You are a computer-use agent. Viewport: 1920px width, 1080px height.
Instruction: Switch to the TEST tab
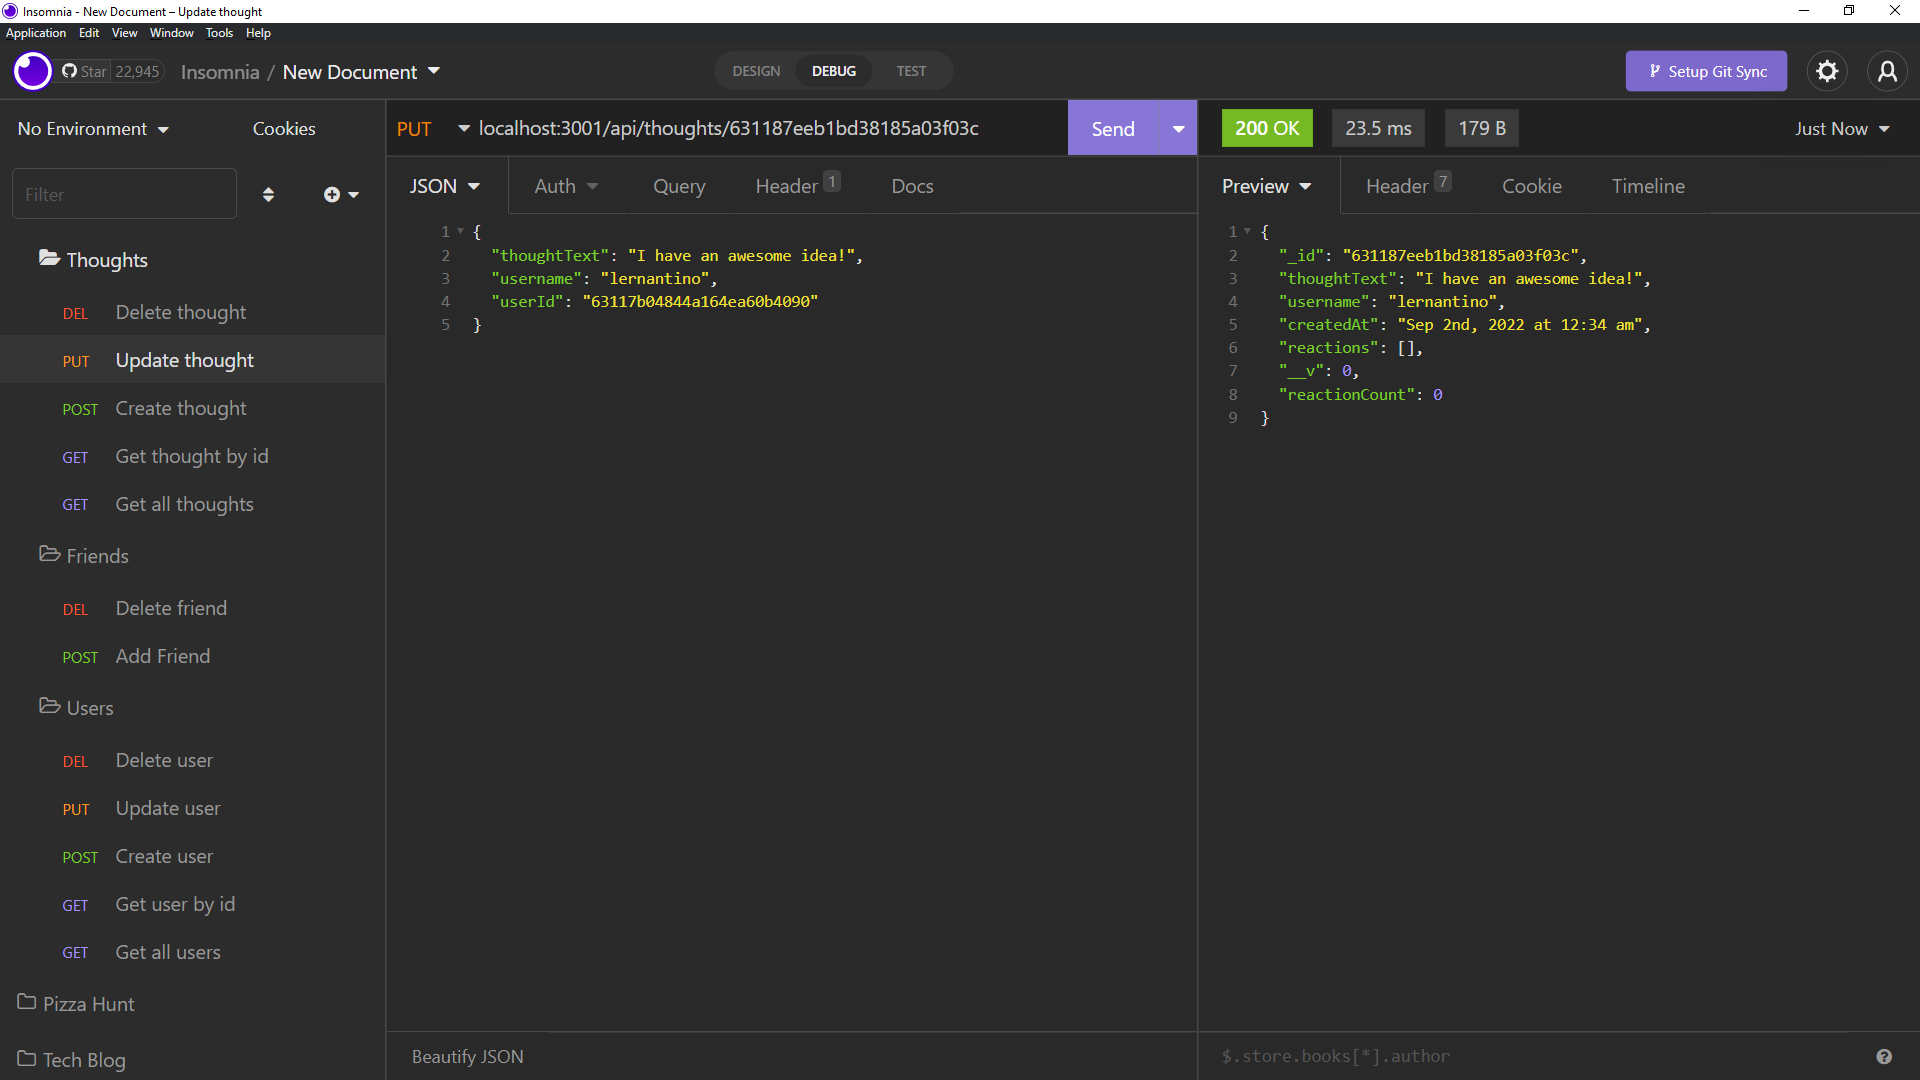pyautogui.click(x=910, y=71)
